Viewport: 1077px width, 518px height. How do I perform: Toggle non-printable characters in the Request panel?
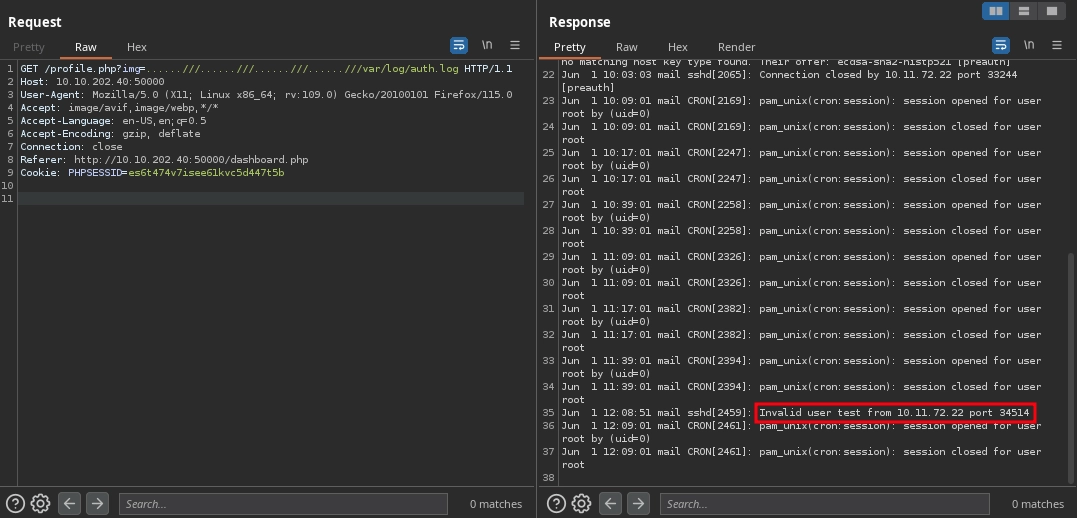point(487,46)
